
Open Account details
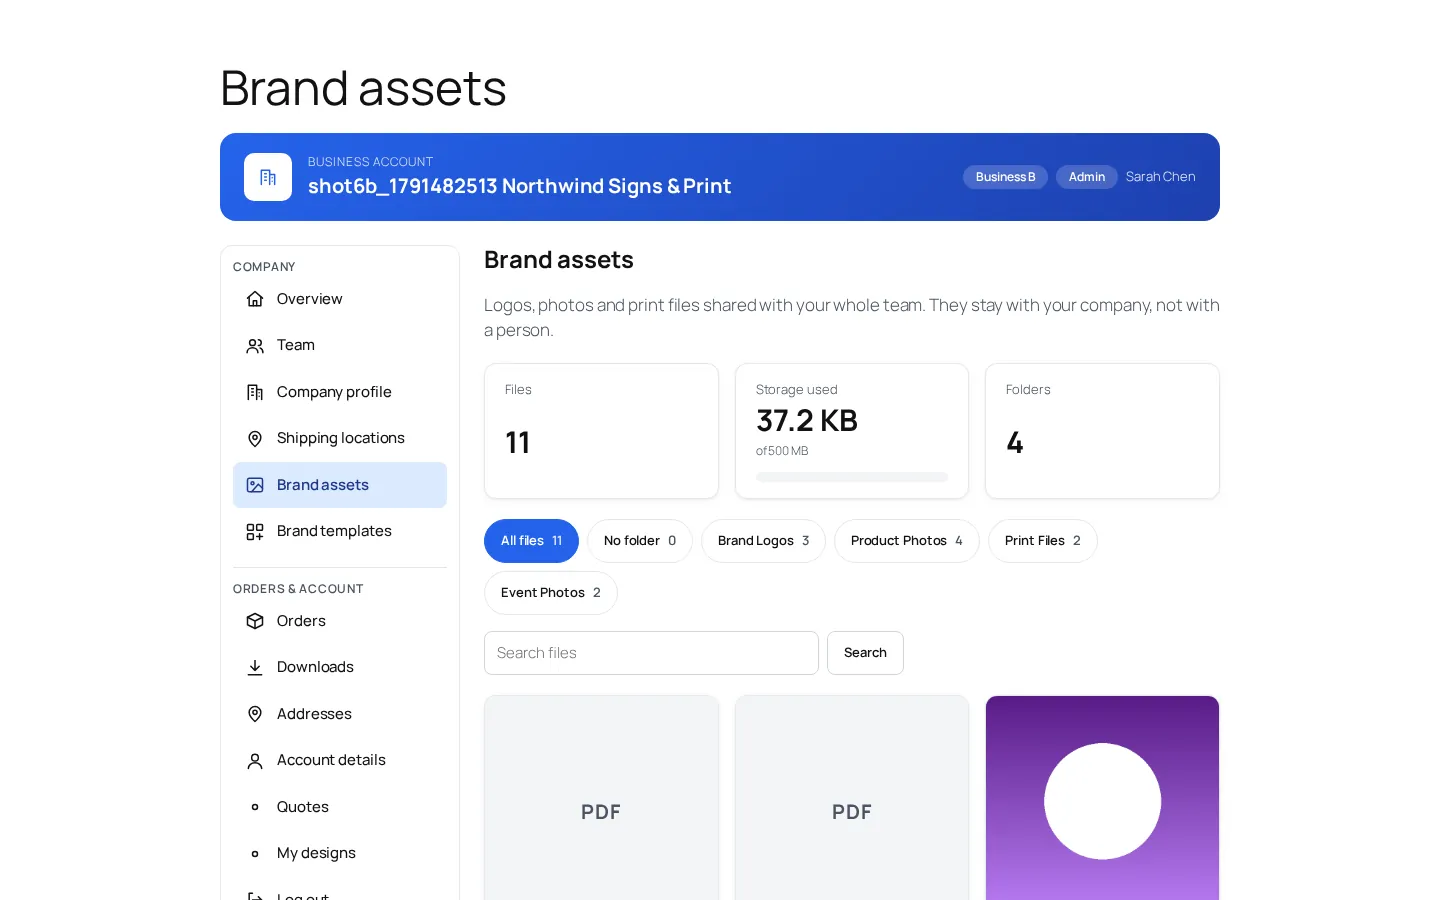pyautogui.click(x=340, y=760)
